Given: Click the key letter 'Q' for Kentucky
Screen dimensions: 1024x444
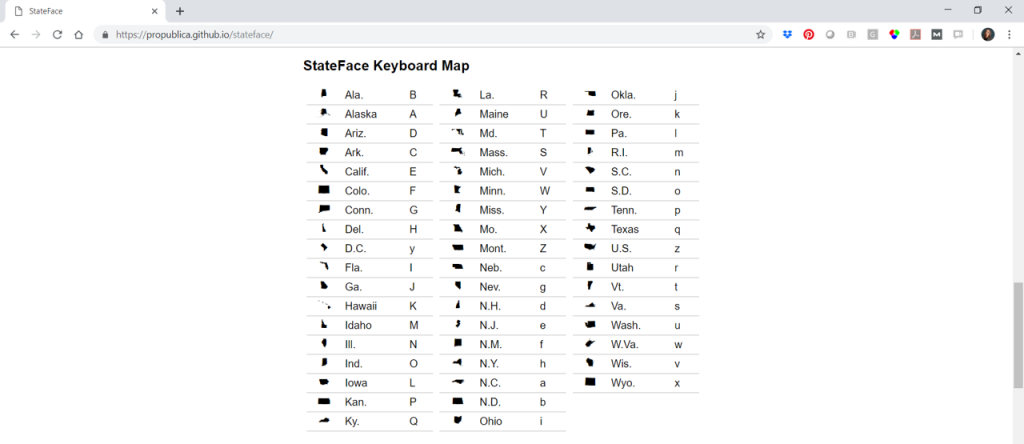Looking at the screenshot, I should coord(413,421).
